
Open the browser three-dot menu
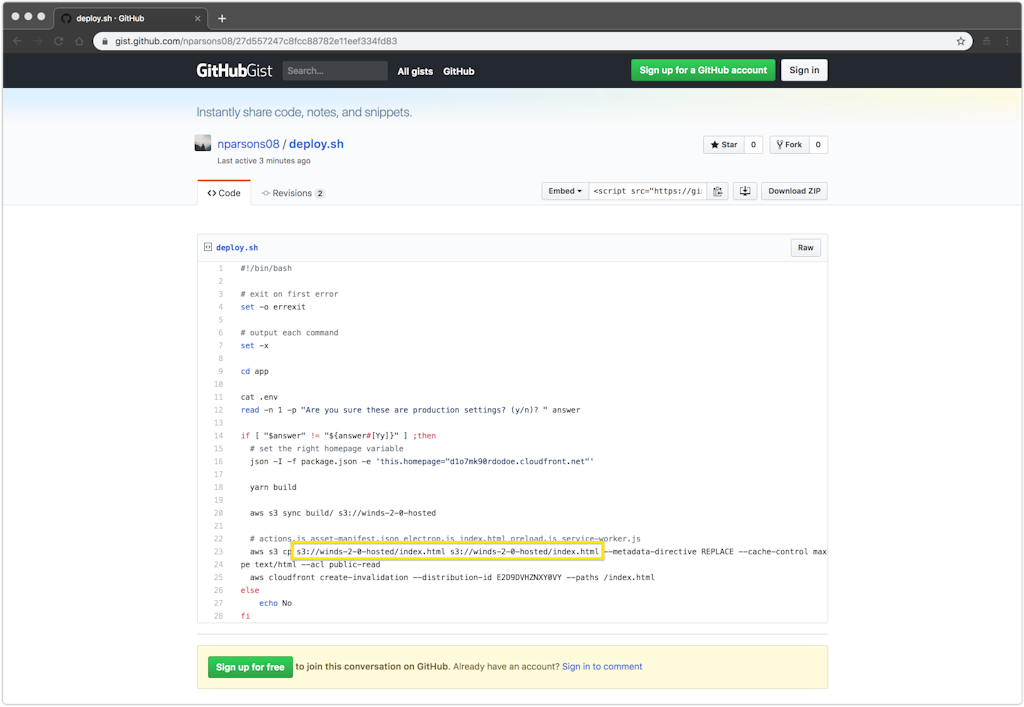[x=1007, y=41]
